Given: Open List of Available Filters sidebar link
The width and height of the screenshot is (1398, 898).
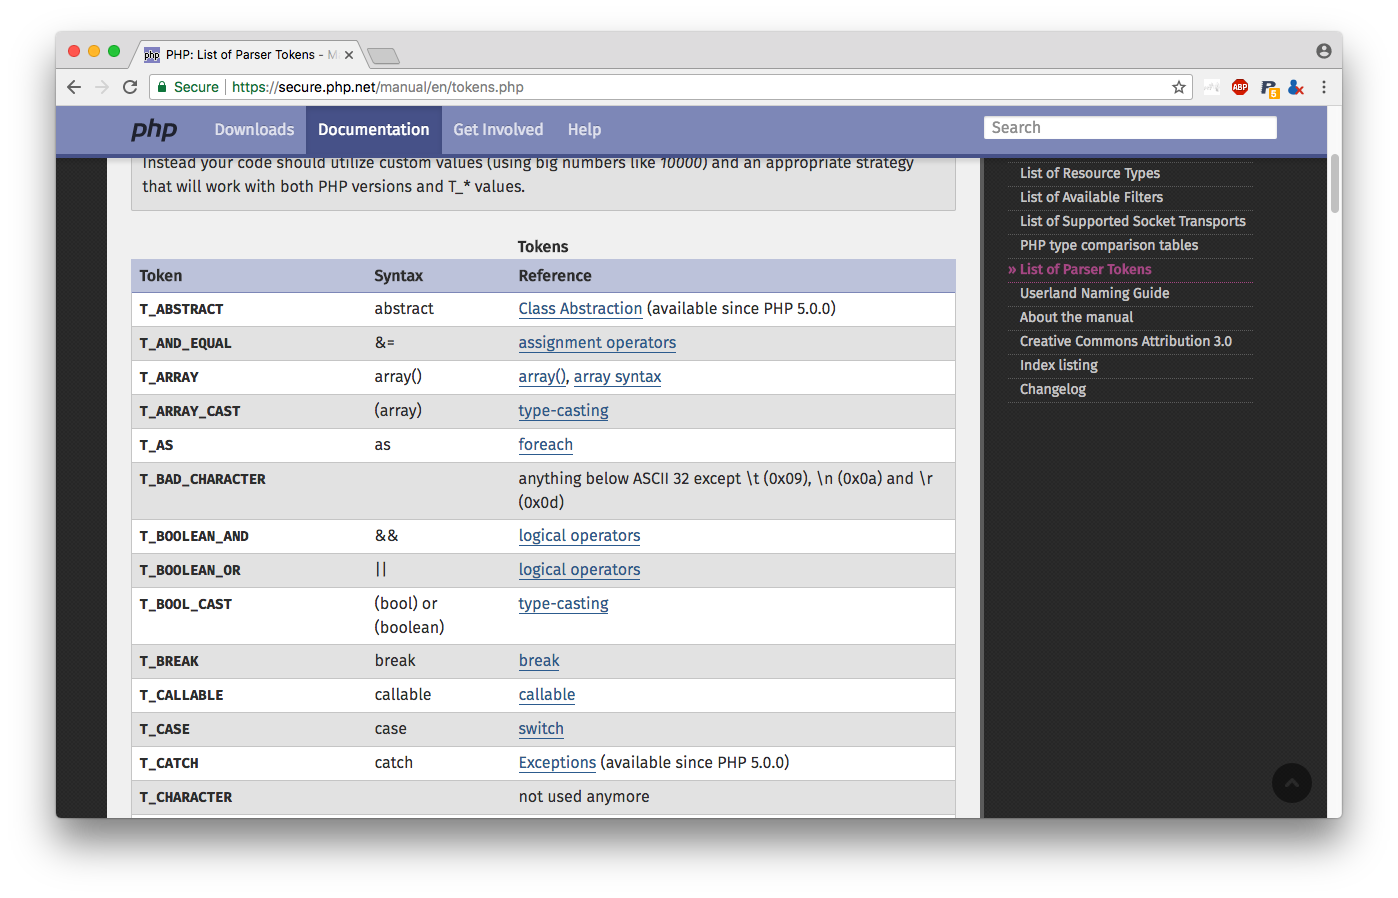Looking at the screenshot, I should pyautogui.click(x=1091, y=197).
